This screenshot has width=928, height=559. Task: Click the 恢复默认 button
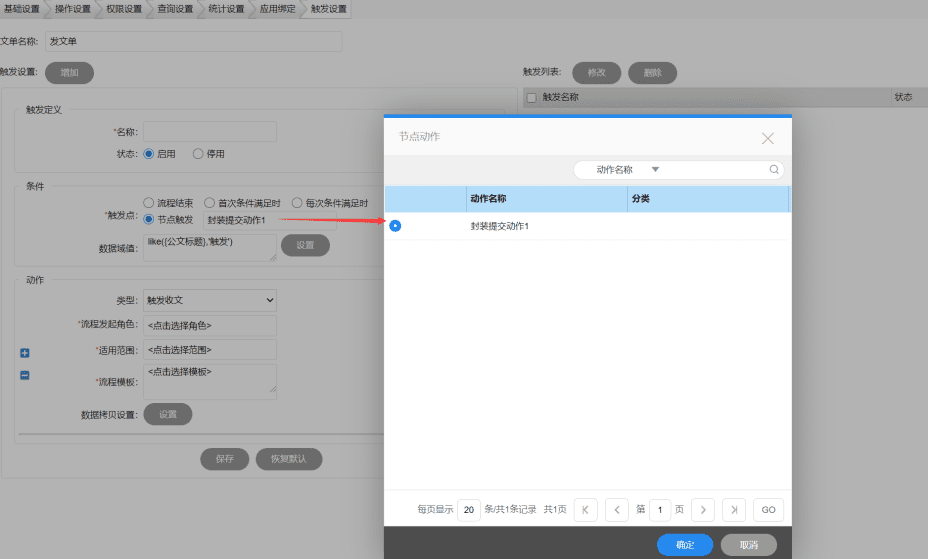click(x=289, y=459)
